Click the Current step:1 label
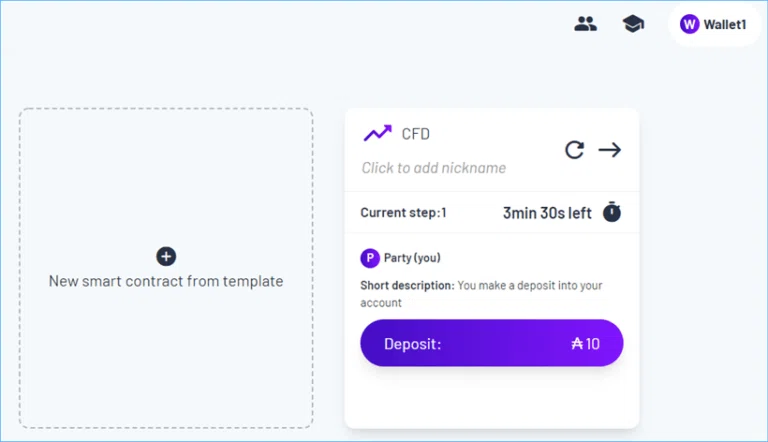Screen dimensions: 768x442 (404, 213)
